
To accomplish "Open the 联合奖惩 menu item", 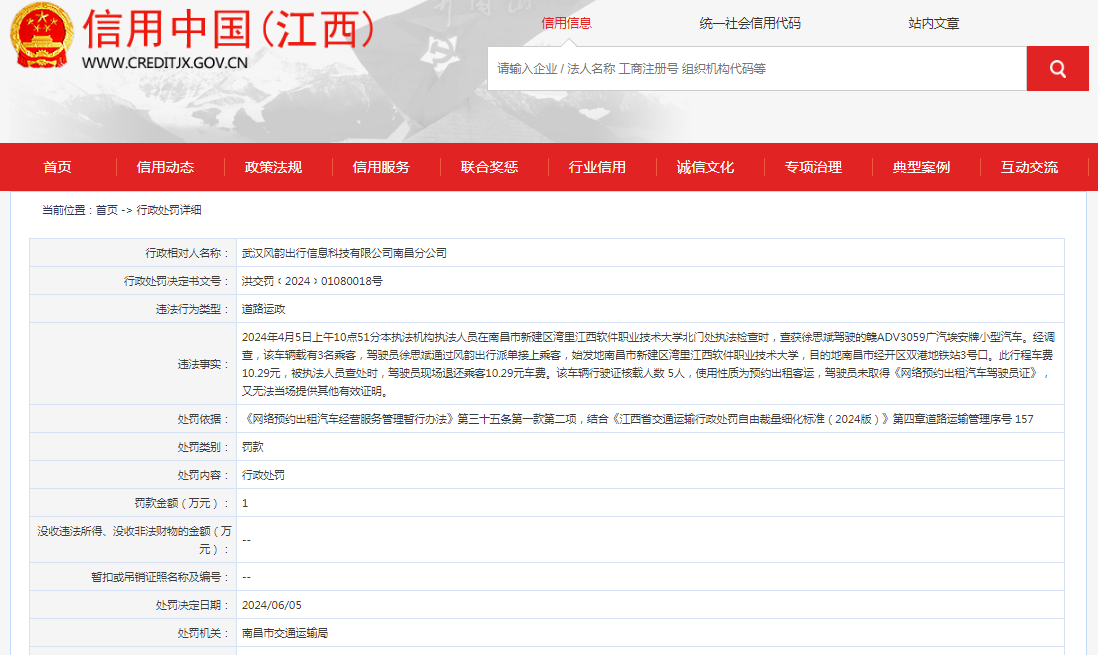I will point(489,167).
